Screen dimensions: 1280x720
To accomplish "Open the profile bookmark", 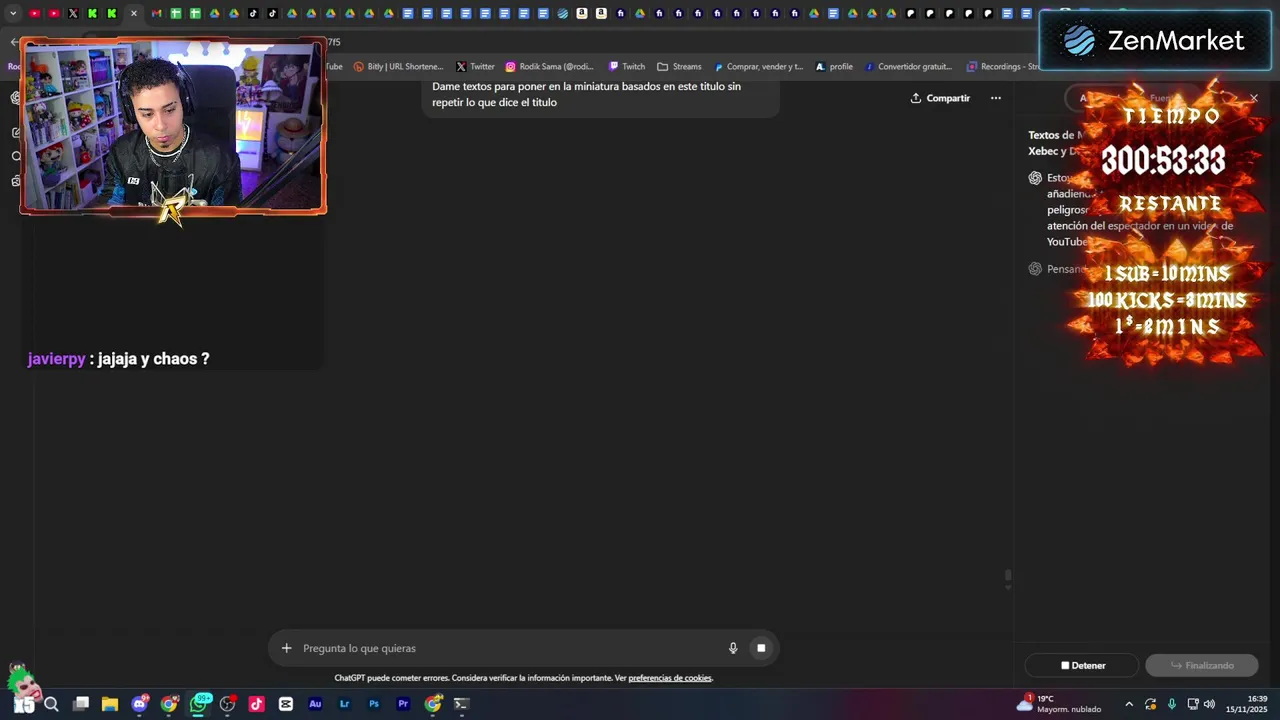I will click(834, 67).
